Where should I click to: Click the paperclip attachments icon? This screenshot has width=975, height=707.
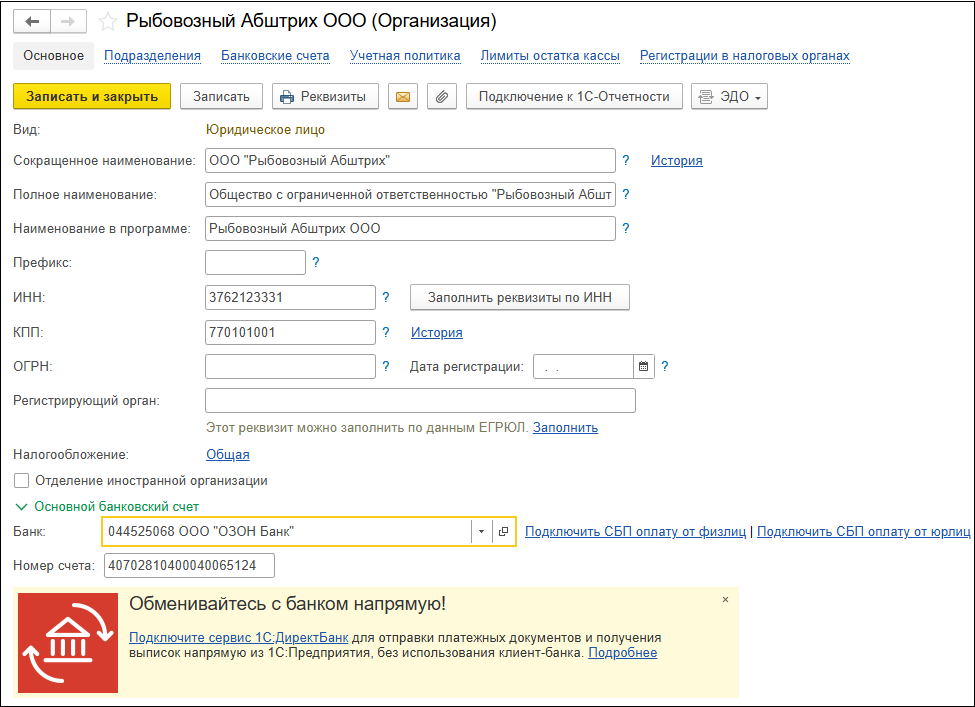click(441, 96)
